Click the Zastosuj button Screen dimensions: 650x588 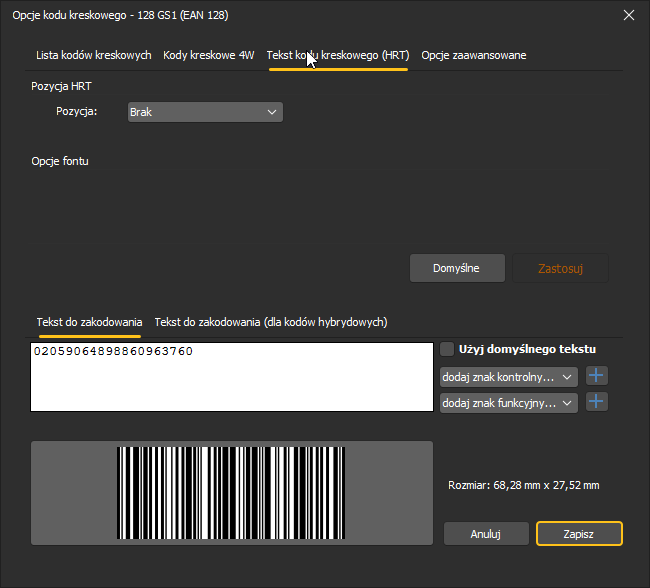tap(560, 268)
